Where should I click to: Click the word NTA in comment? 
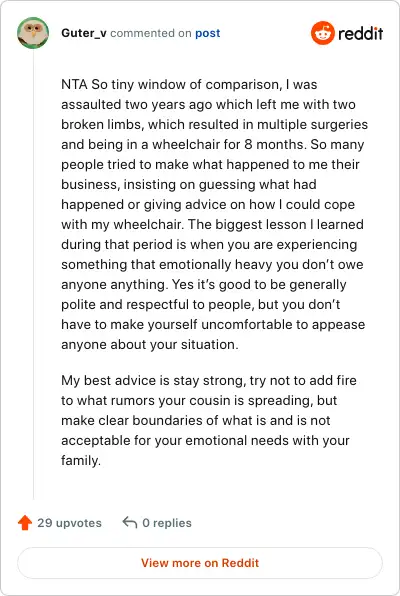coord(75,84)
